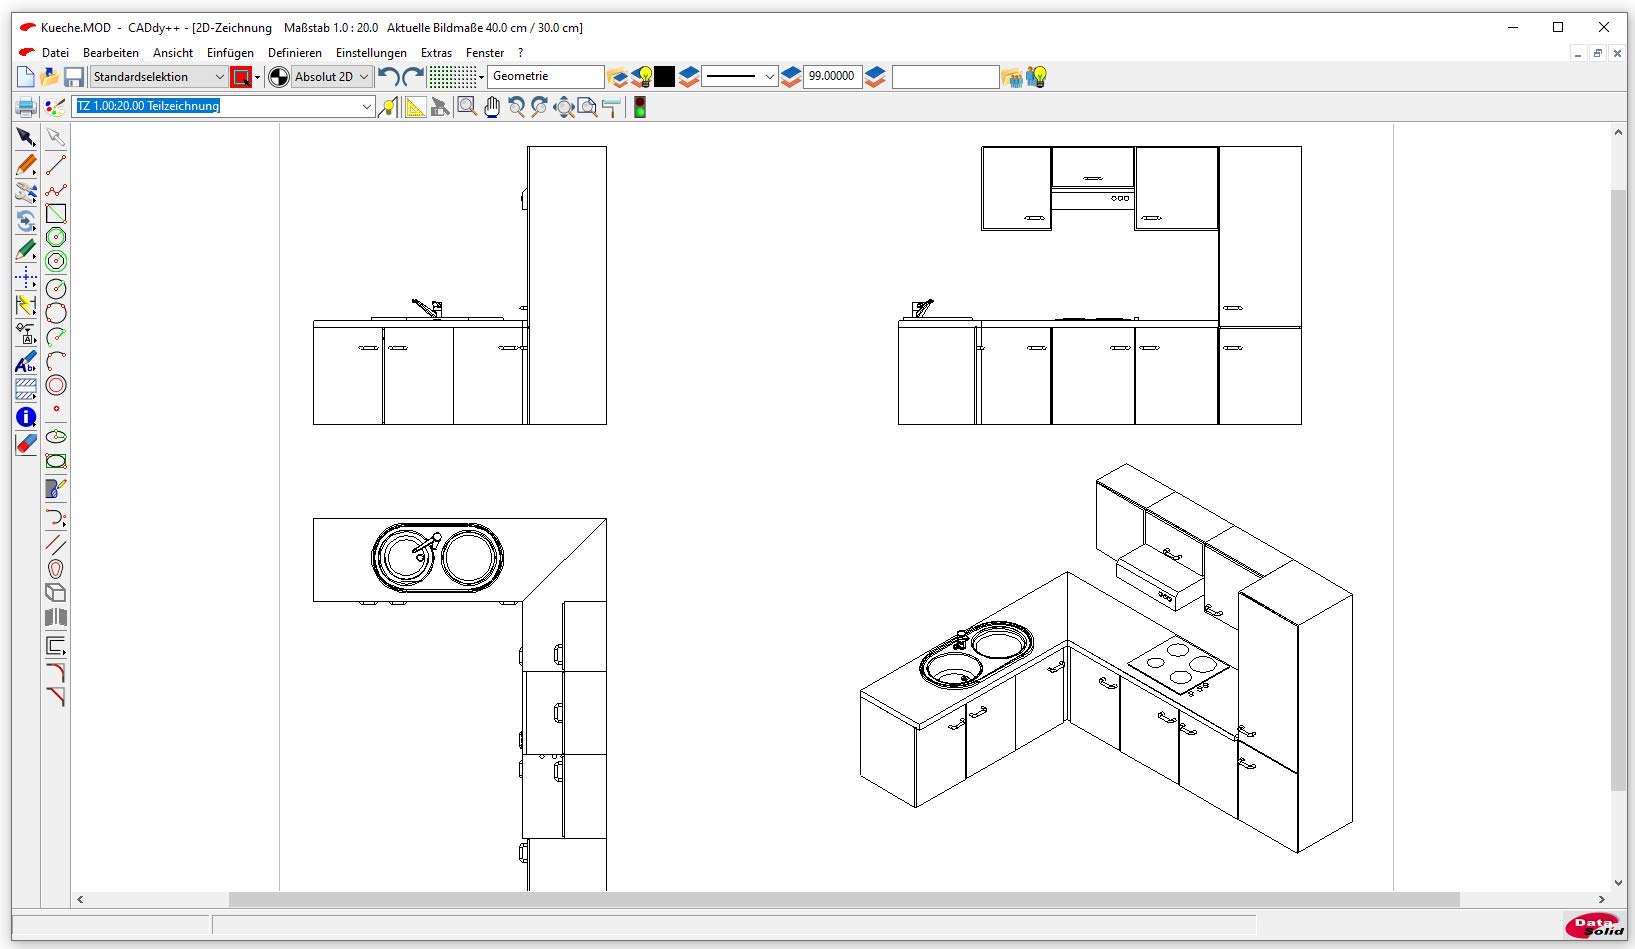Open the group folder icon with people

point(1012,77)
